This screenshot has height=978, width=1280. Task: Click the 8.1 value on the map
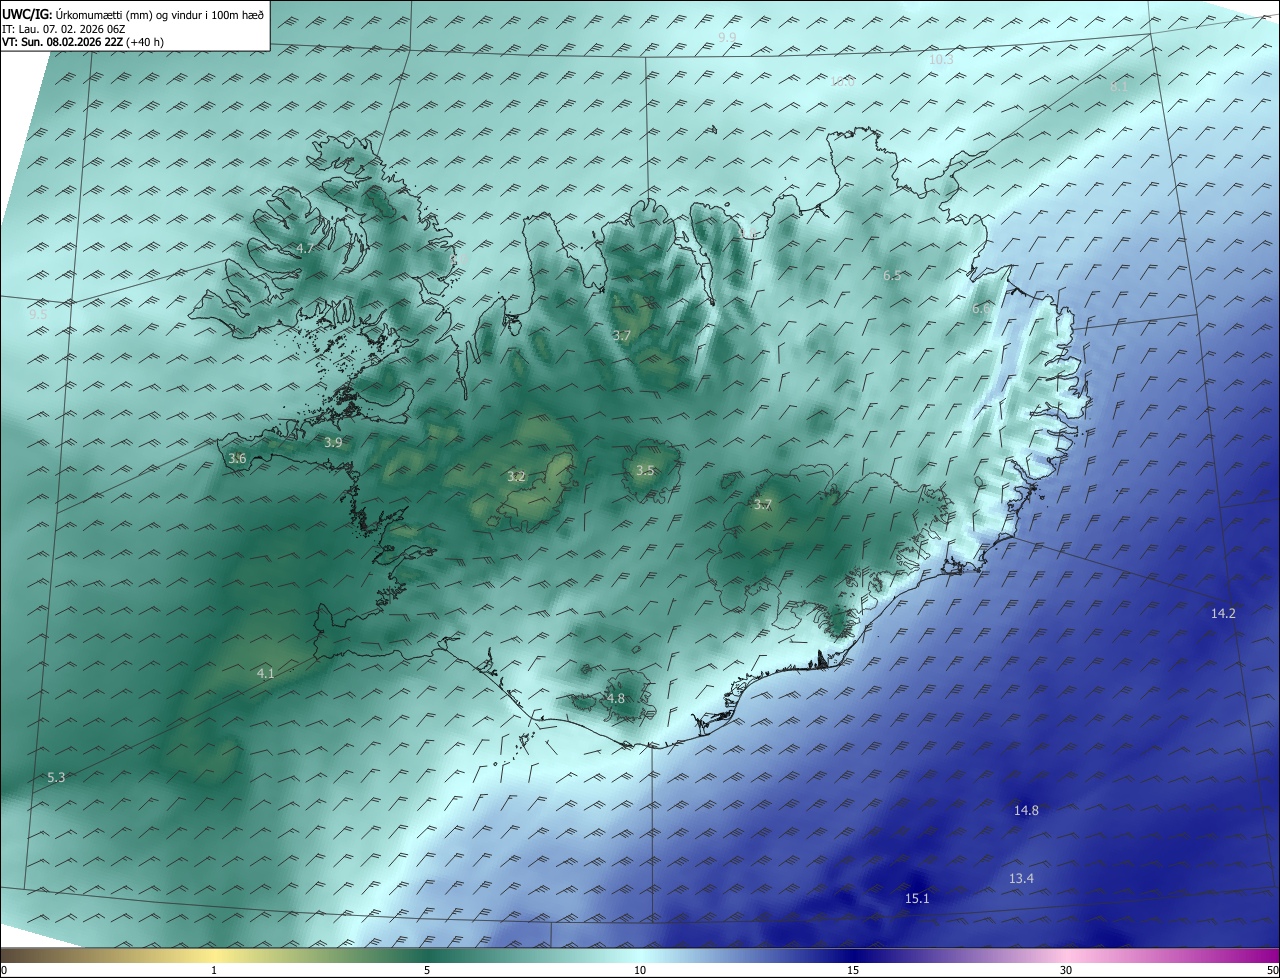pos(1119,87)
